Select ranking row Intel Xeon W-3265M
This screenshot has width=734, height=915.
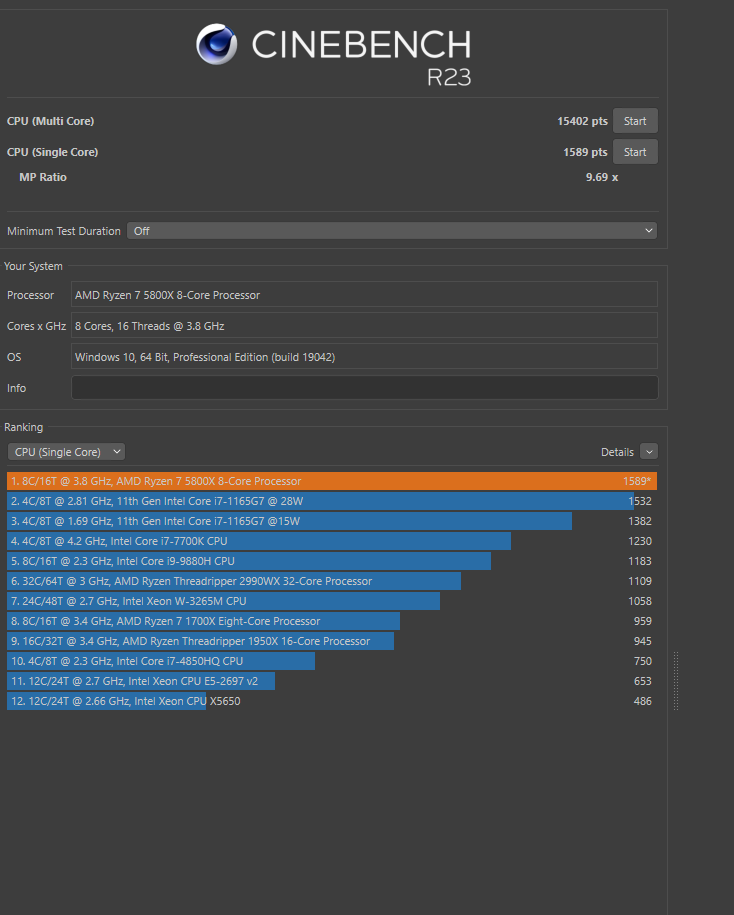[x=332, y=601]
